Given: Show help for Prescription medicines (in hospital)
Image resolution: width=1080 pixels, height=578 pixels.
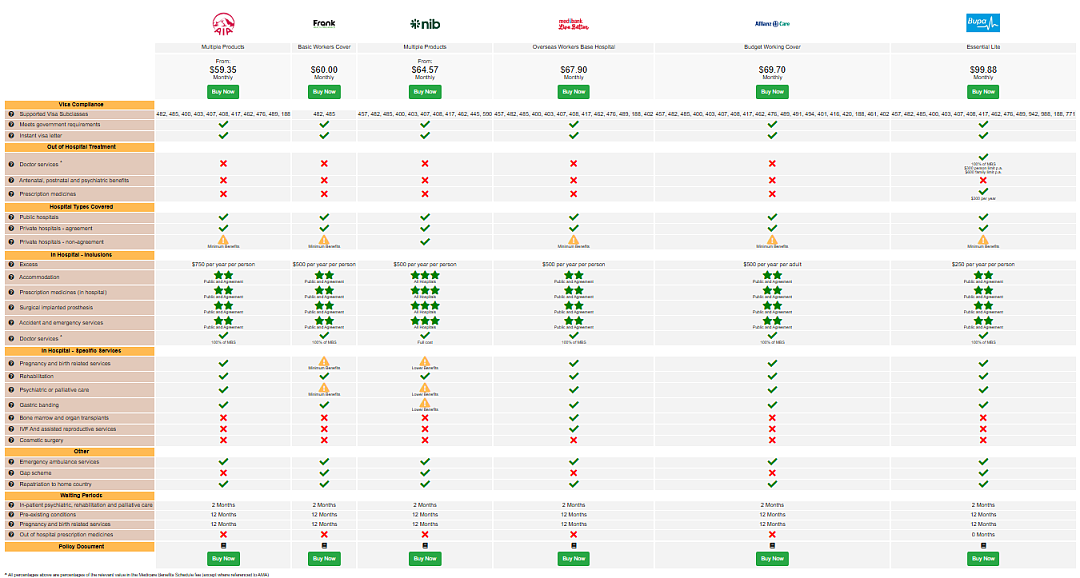Looking at the screenshot, I should click(x=11, y=292).
